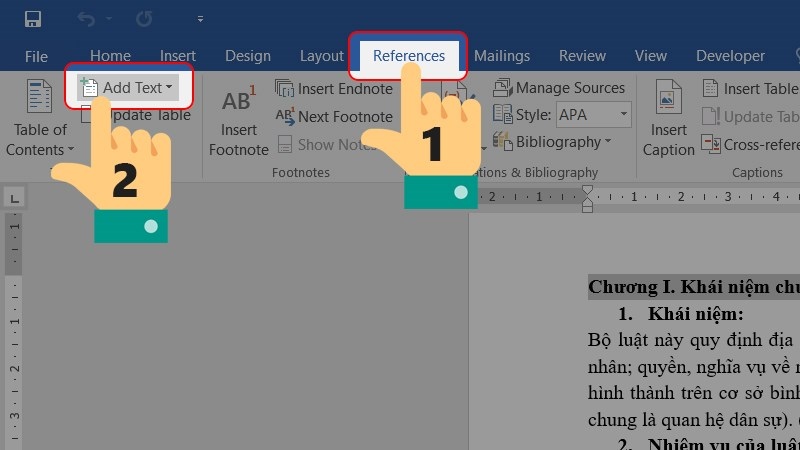Viewport: 800px width, 450px height.
Task: Click the tab selector at ruler corner
Action: point(13,199)
